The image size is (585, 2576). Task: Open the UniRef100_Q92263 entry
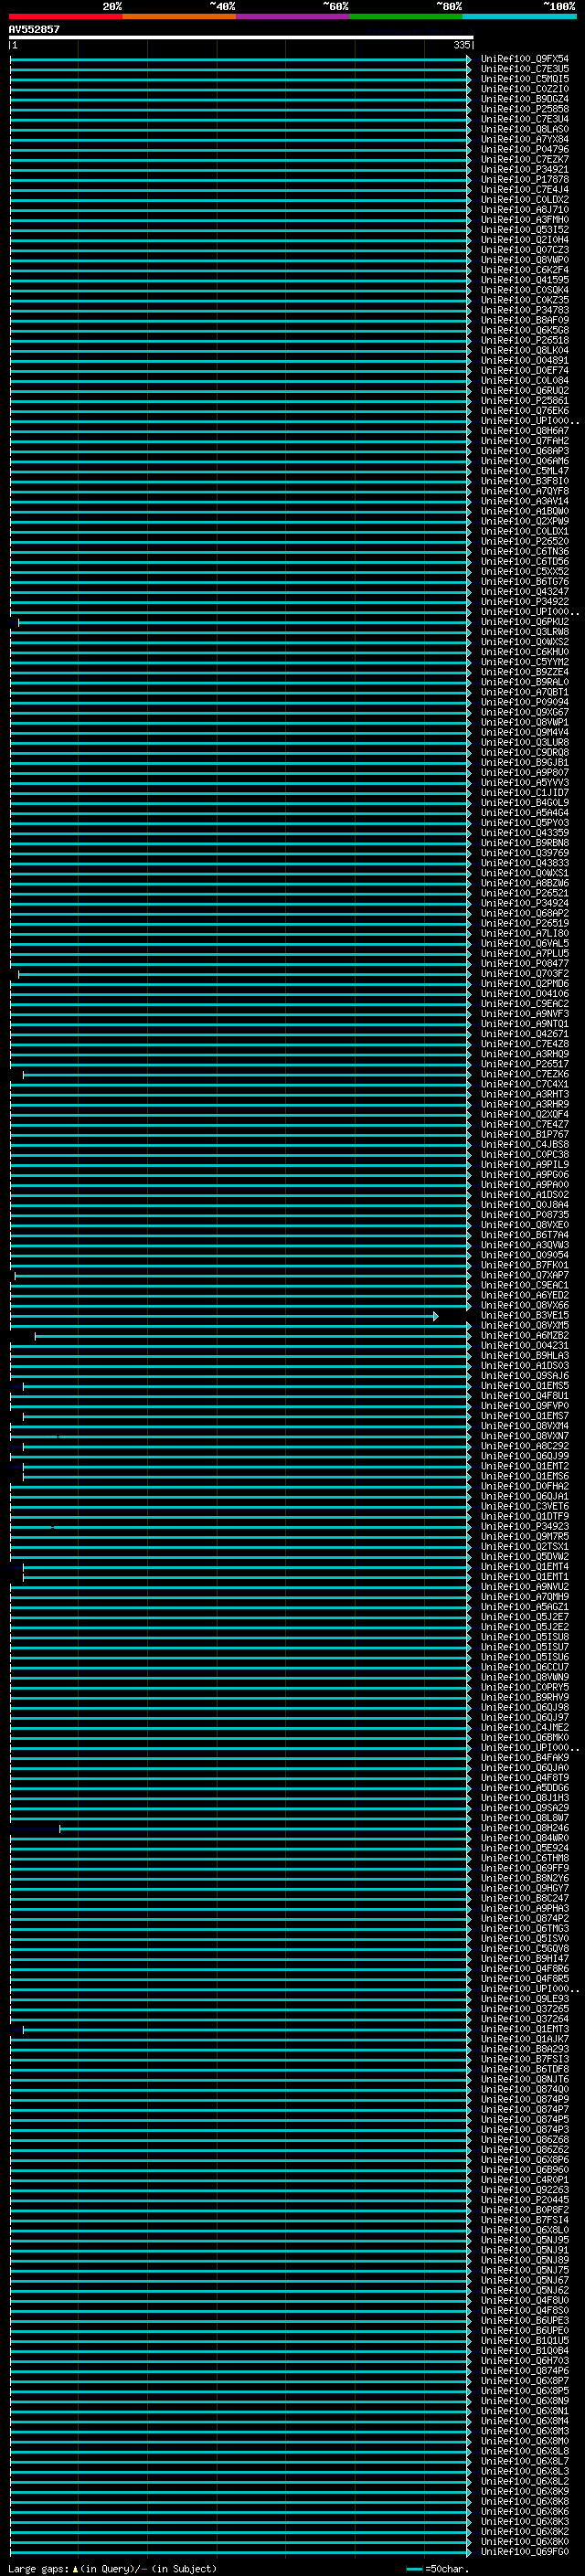click(524, 2190)
